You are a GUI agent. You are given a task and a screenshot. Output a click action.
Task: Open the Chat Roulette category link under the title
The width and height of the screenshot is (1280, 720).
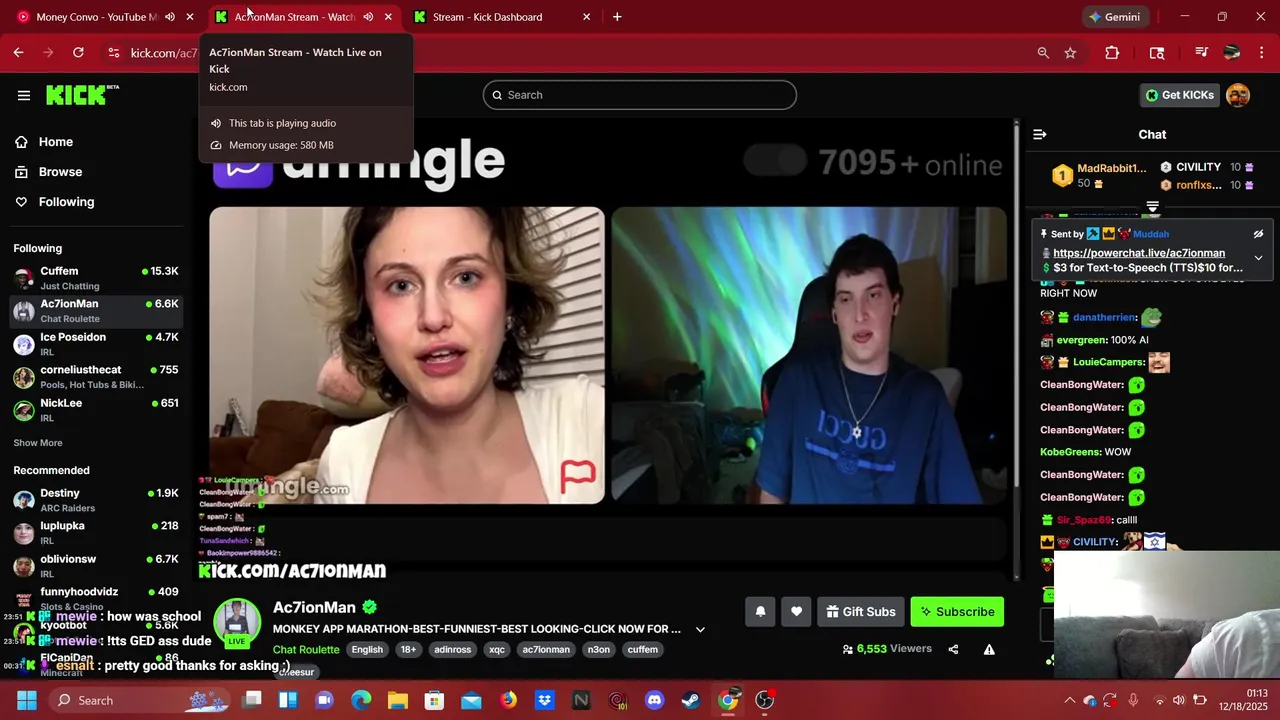pyautogui.click(x=306, y=650)
